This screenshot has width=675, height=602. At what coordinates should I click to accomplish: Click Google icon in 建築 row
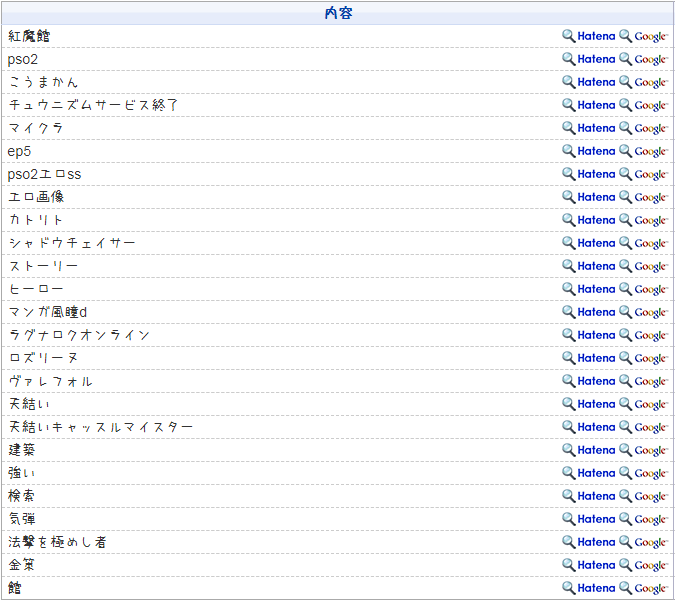tap(643, 450)
